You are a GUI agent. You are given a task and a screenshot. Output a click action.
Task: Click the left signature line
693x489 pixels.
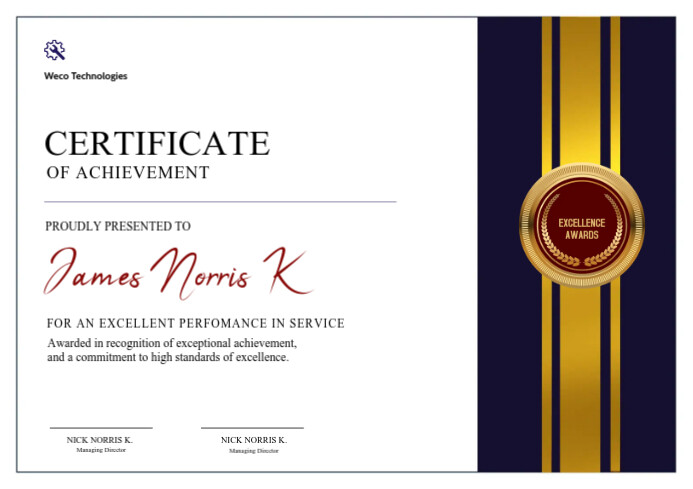[x=101, y=428]
